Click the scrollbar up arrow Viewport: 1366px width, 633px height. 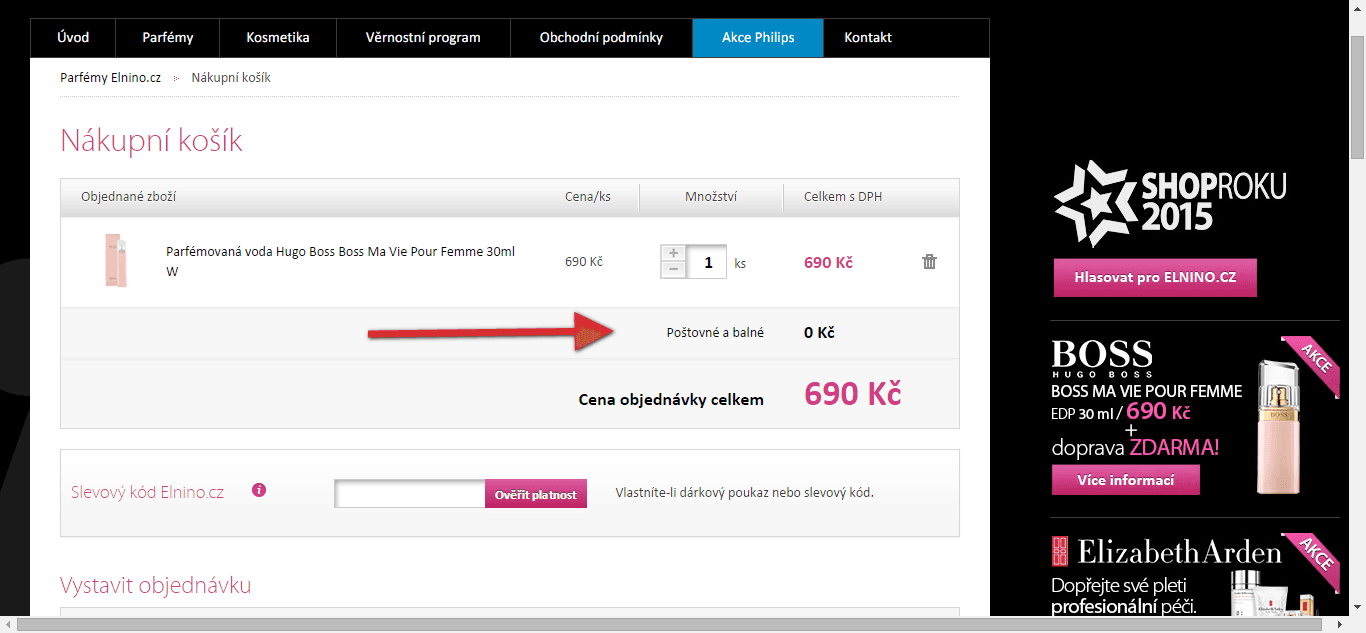tap(1357, 8)
